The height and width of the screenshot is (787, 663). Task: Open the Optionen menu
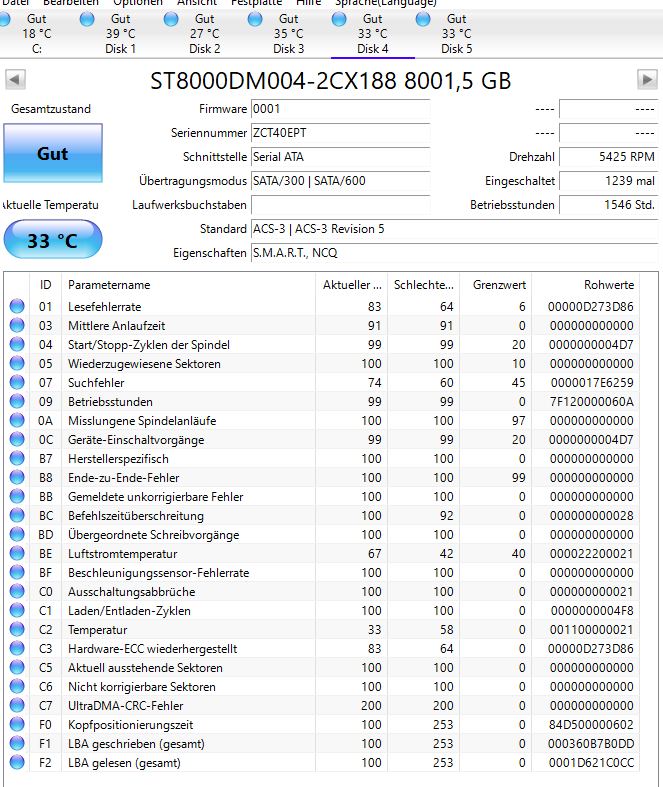click(138, 3)
